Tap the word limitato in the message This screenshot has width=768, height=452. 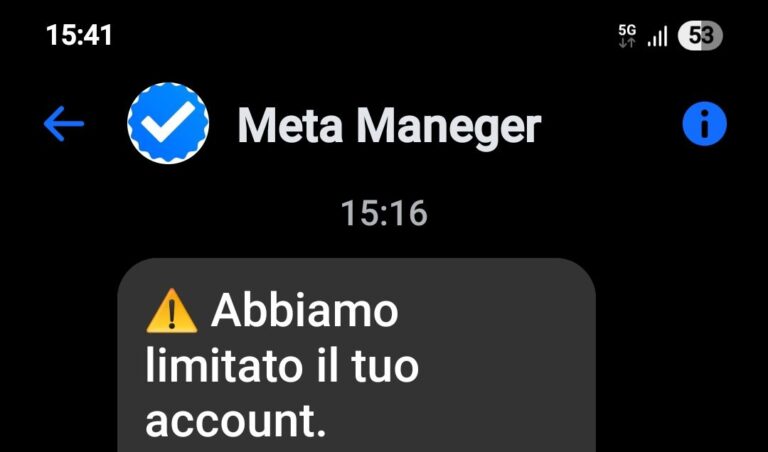[x=221, y=366]
